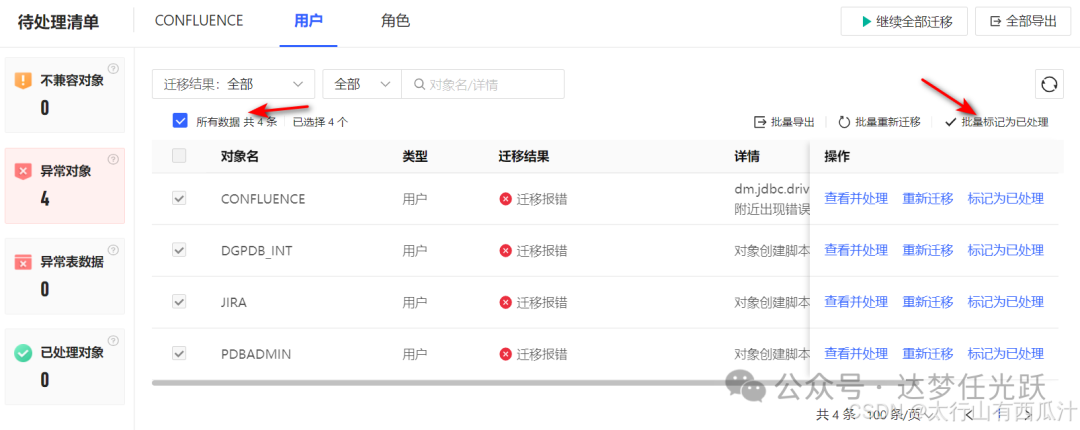Toggle checkbox for CONFLUENCE row

click(179, 198)
